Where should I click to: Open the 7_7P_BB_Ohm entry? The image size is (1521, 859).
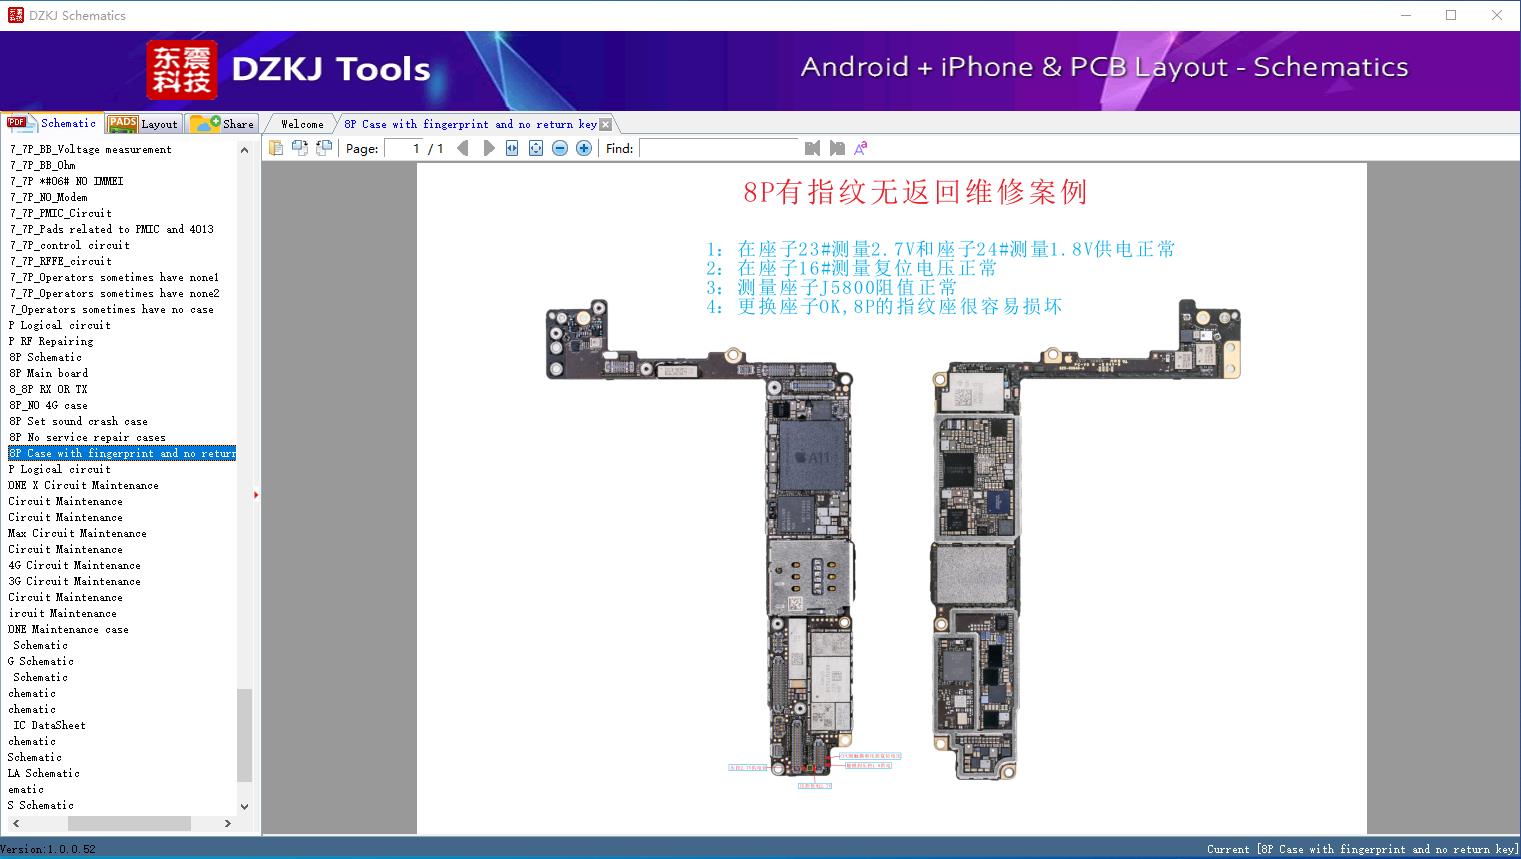point(43,165)
